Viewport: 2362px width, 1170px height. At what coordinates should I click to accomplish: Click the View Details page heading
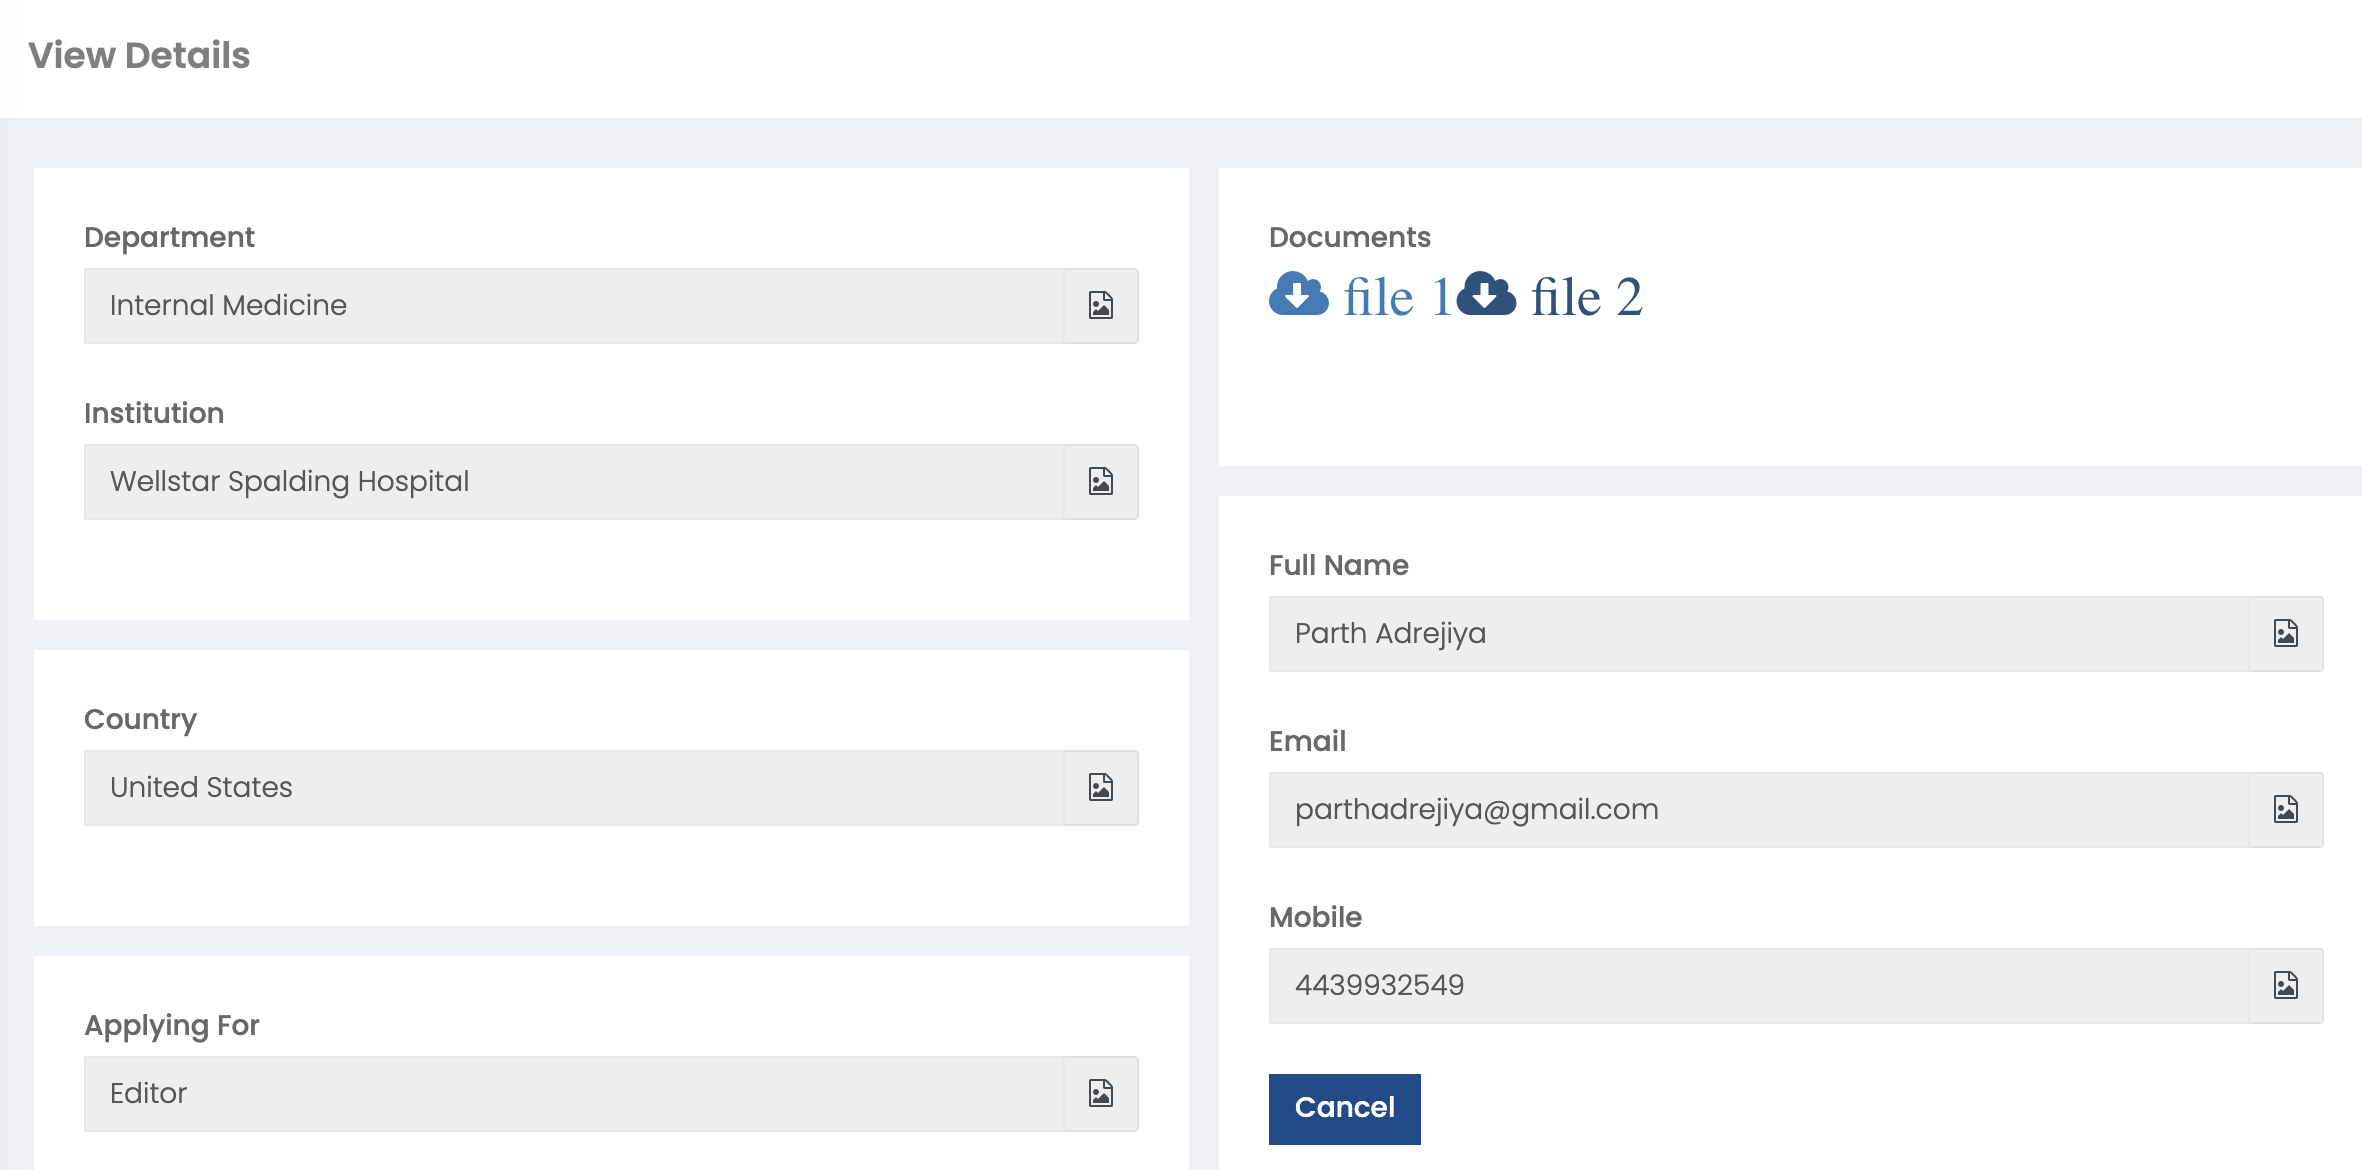[139, 56]
